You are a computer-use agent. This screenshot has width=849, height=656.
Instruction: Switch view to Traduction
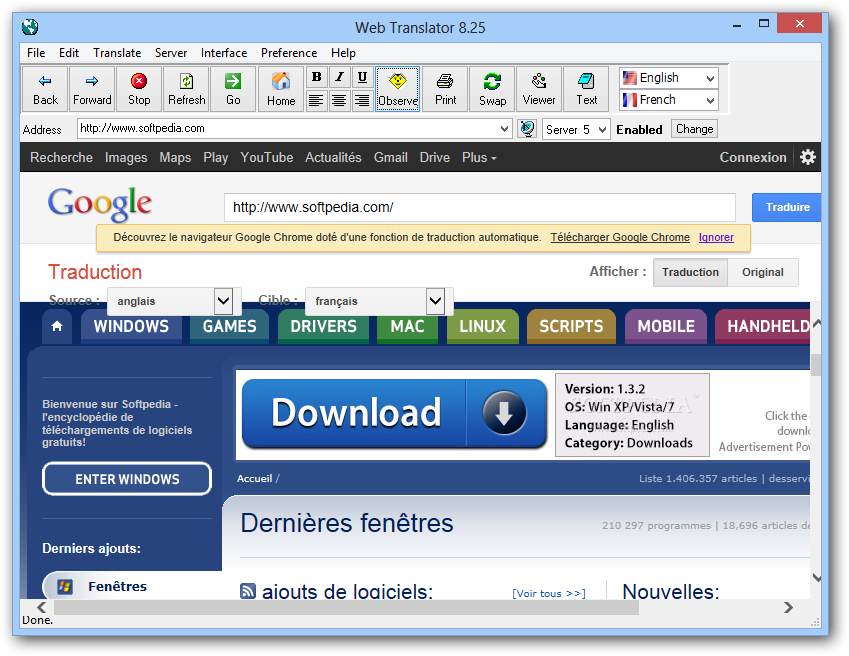(690, 272)
